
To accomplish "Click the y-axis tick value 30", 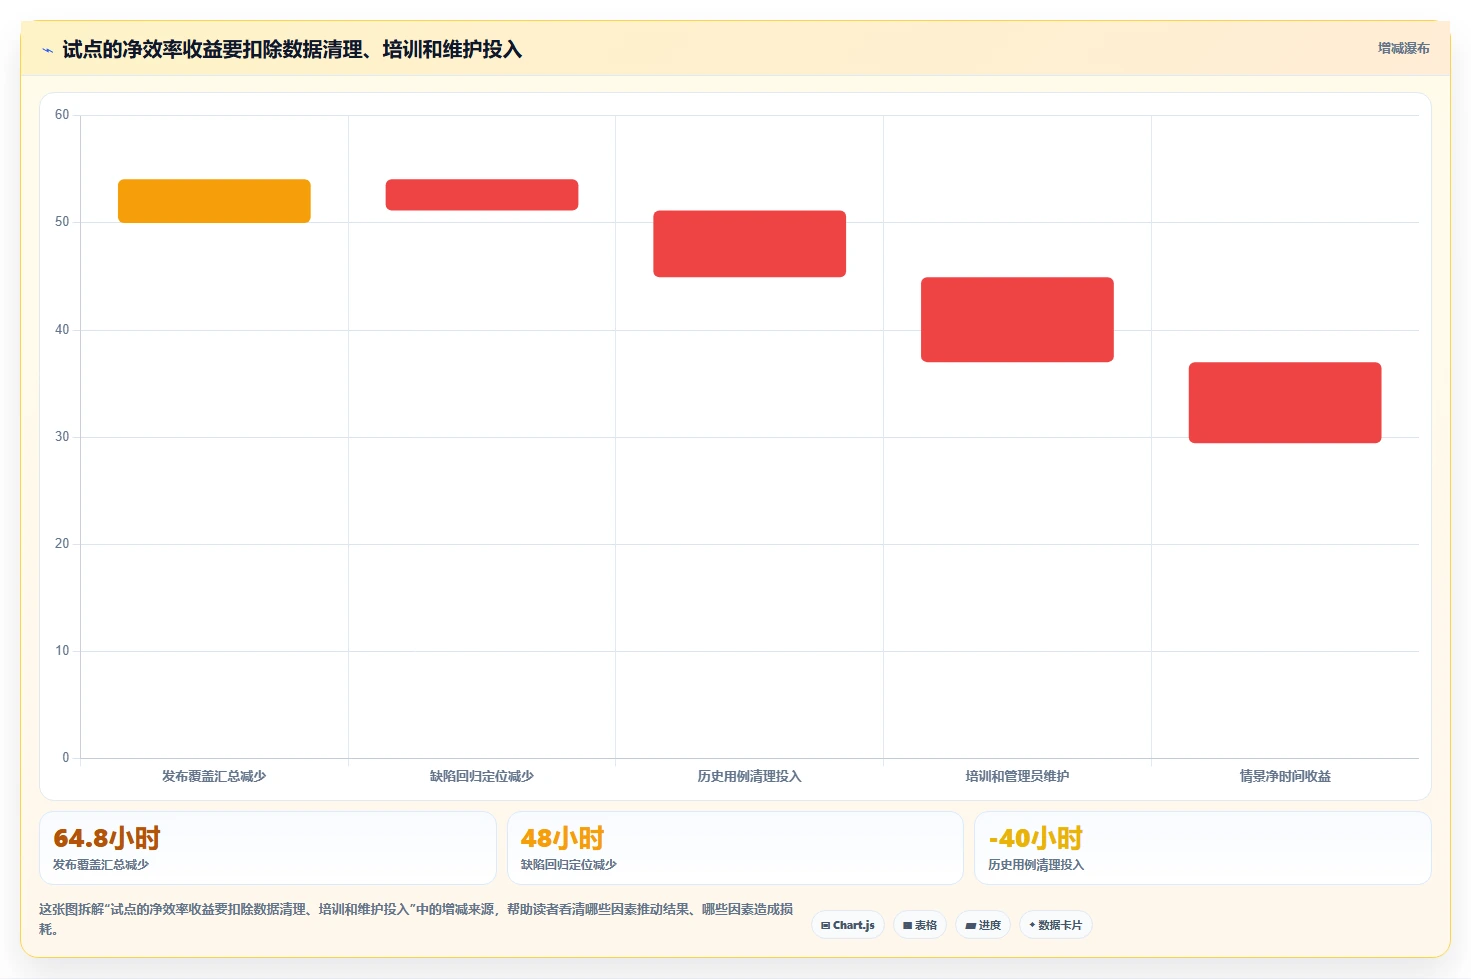I will tap(62, 437).
